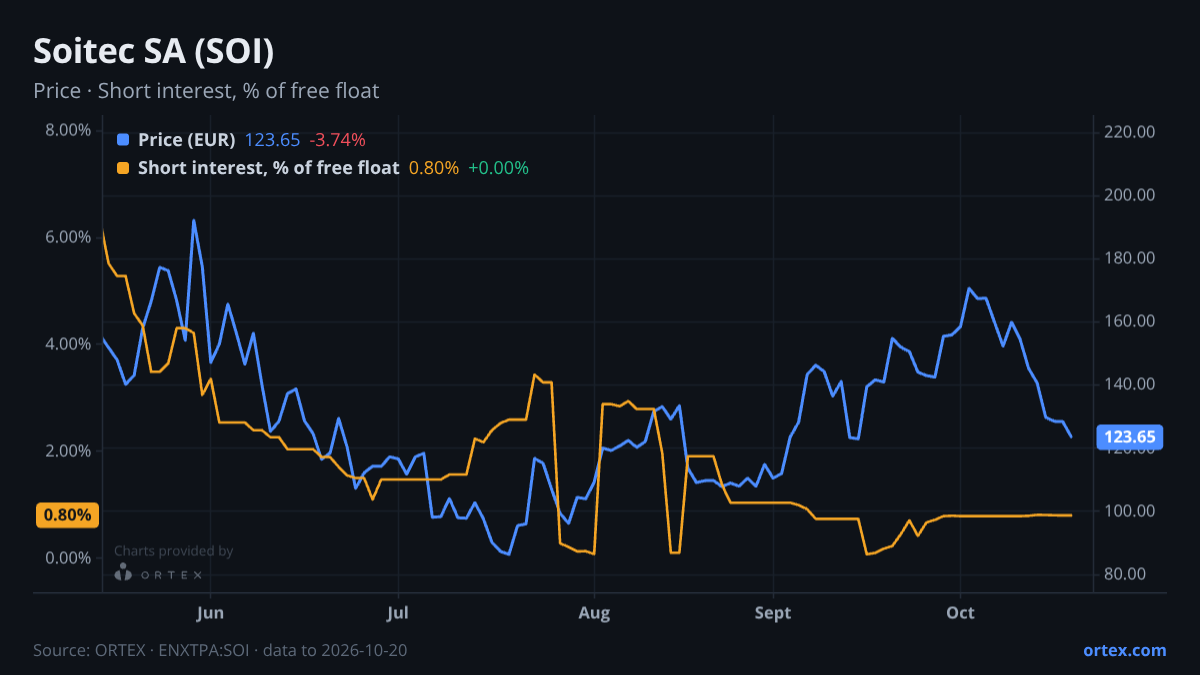1200x675 pixels.
Task: Click the 4.00% left axis label
Action: [68, 344]
